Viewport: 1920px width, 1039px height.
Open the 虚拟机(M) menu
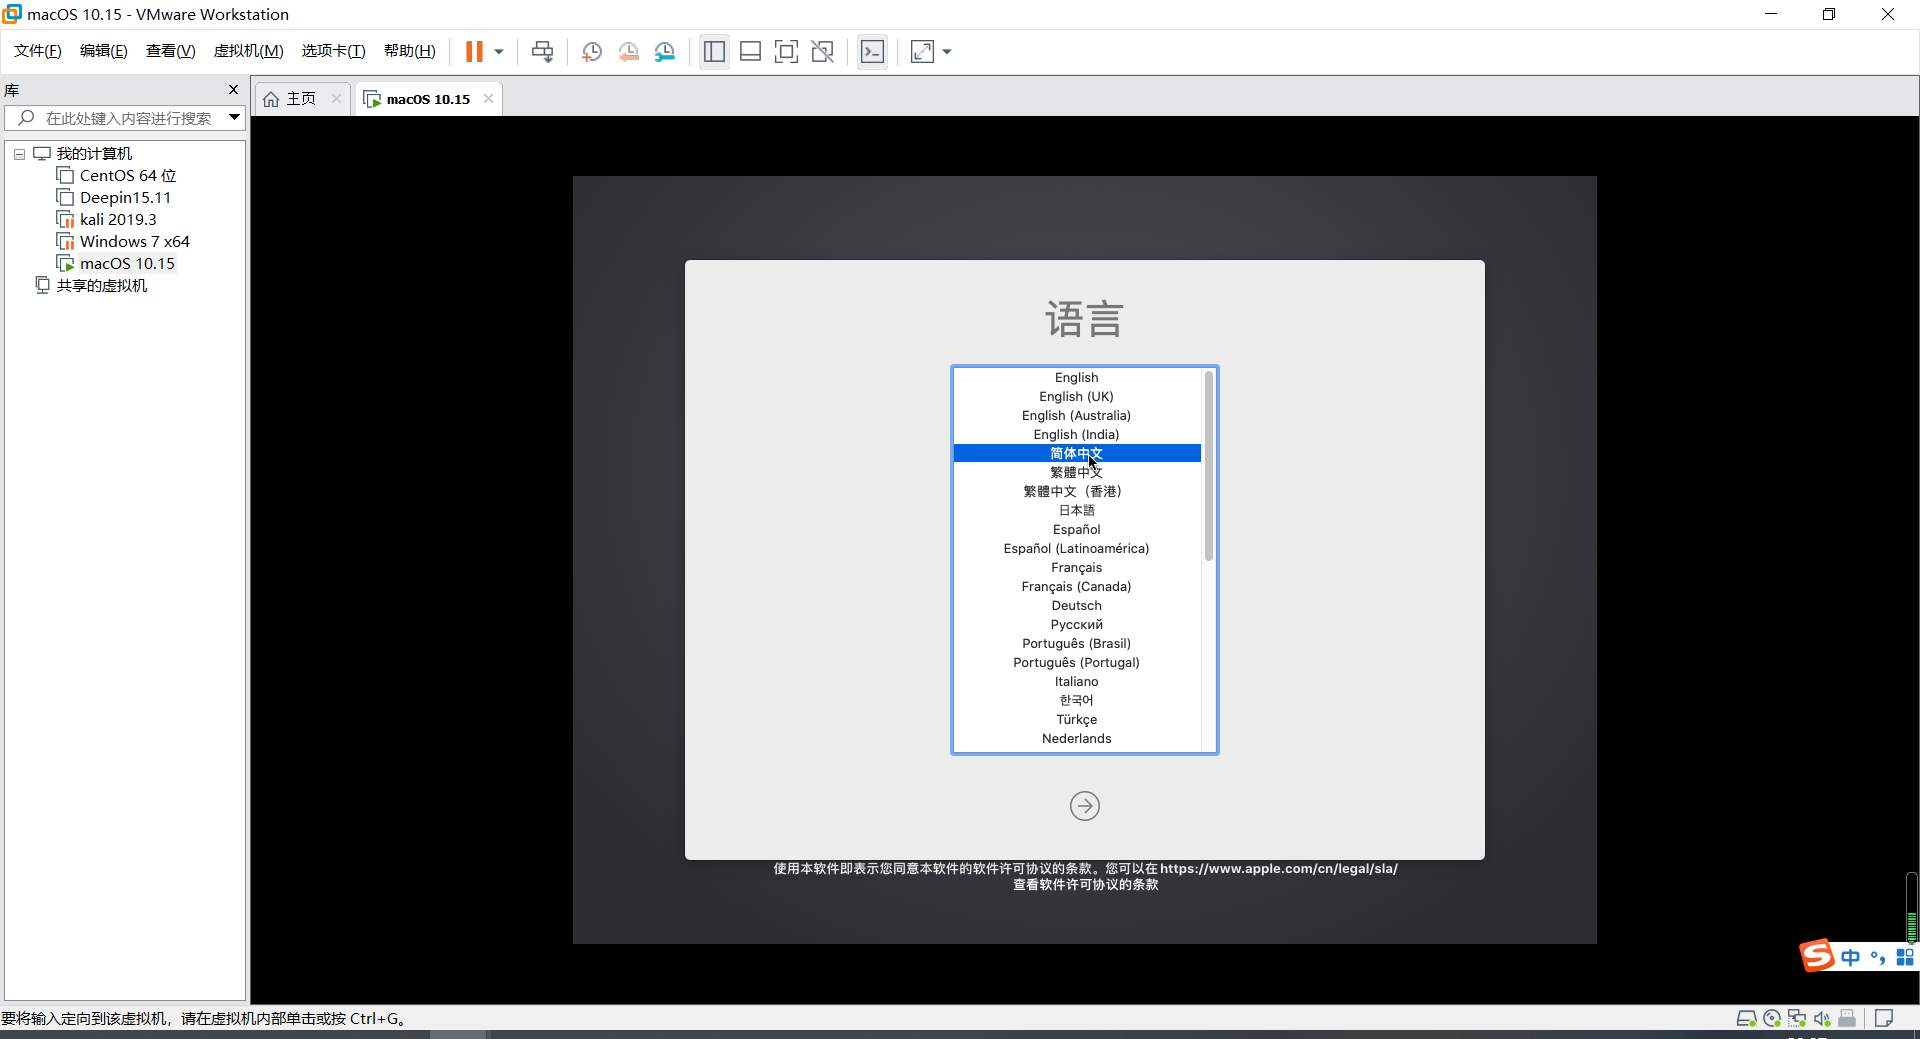249,51
